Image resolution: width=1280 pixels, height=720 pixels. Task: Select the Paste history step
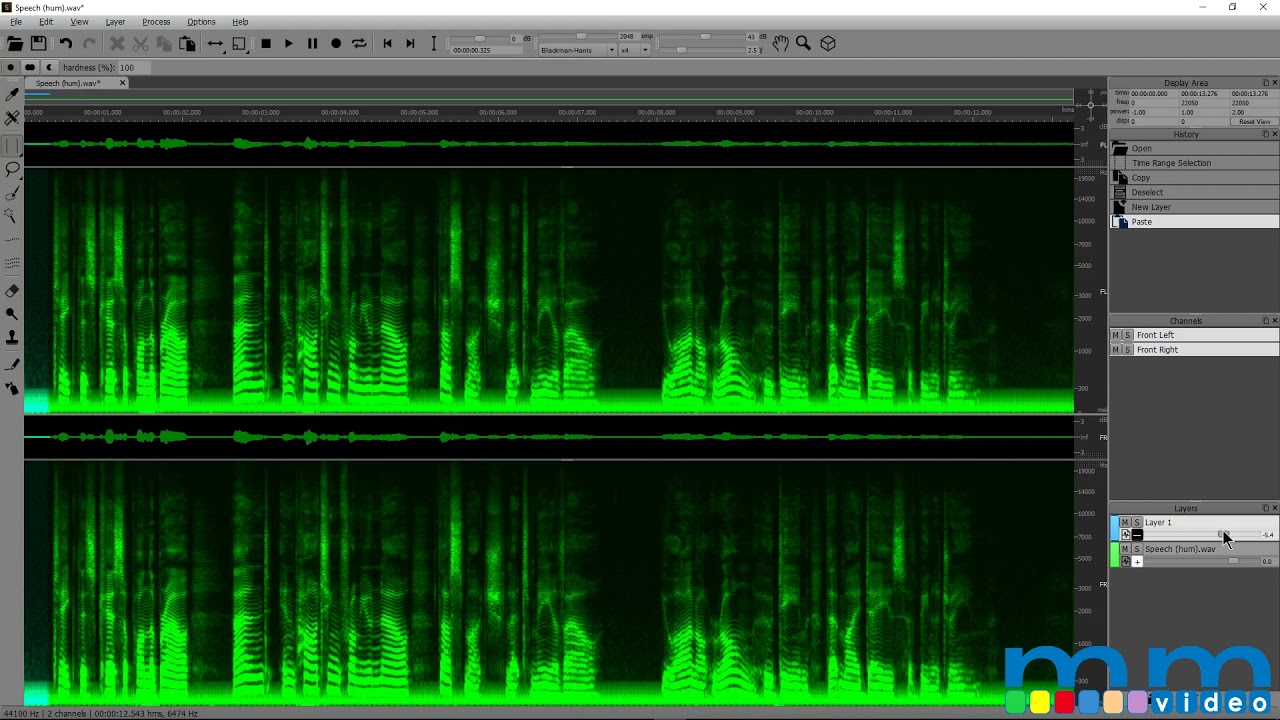1195,222
